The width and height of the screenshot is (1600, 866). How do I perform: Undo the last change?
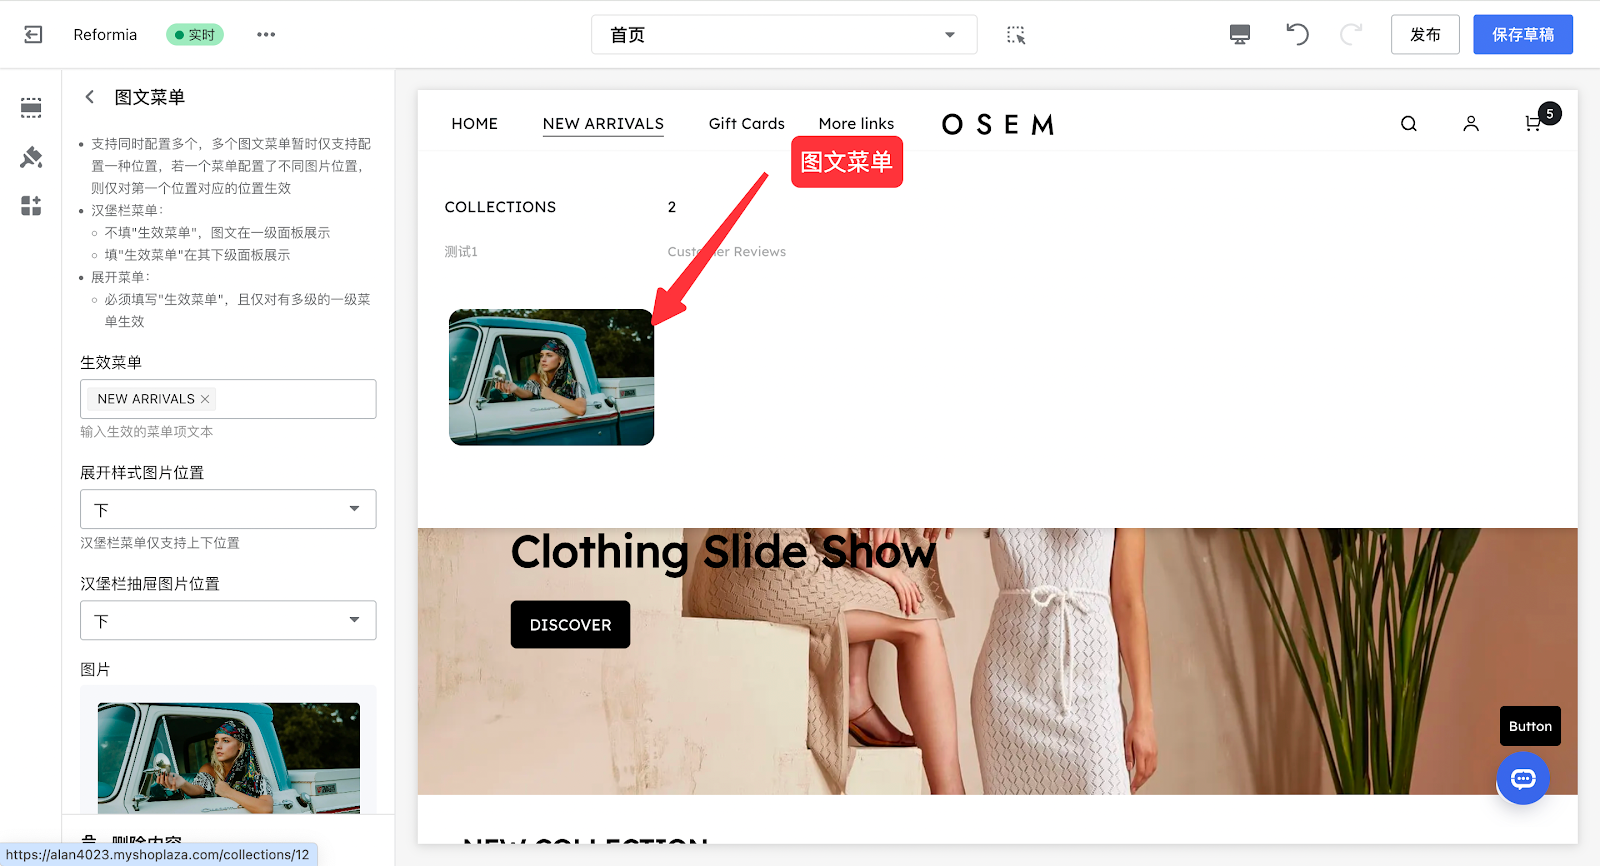[x=1297, y=35]
